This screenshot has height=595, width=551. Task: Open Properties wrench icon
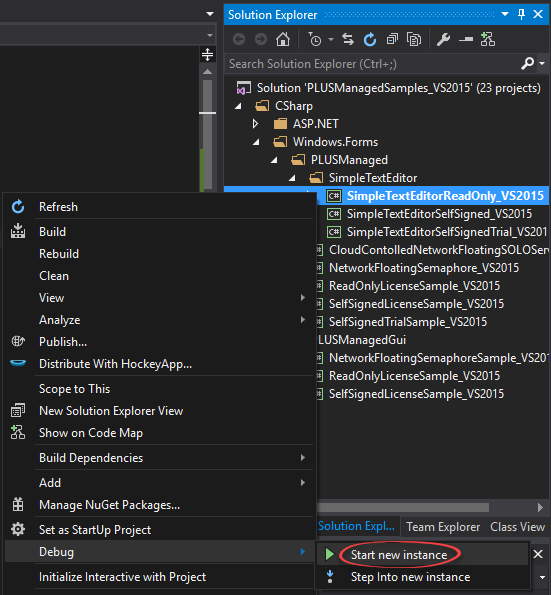pyautogui.click(x=443, y=39)
